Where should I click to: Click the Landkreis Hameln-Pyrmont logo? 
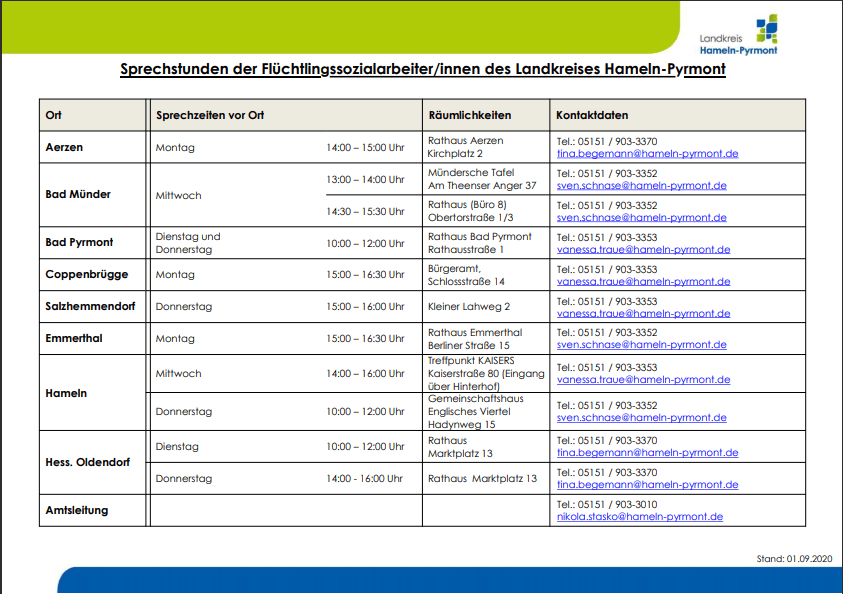click(x=739, y=35)
